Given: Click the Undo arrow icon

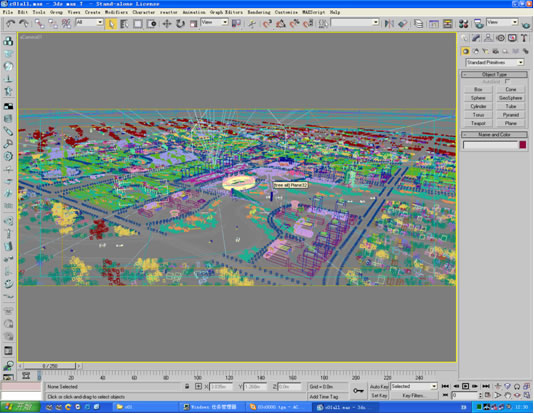Looking at the screenshot, I should 11,23.
